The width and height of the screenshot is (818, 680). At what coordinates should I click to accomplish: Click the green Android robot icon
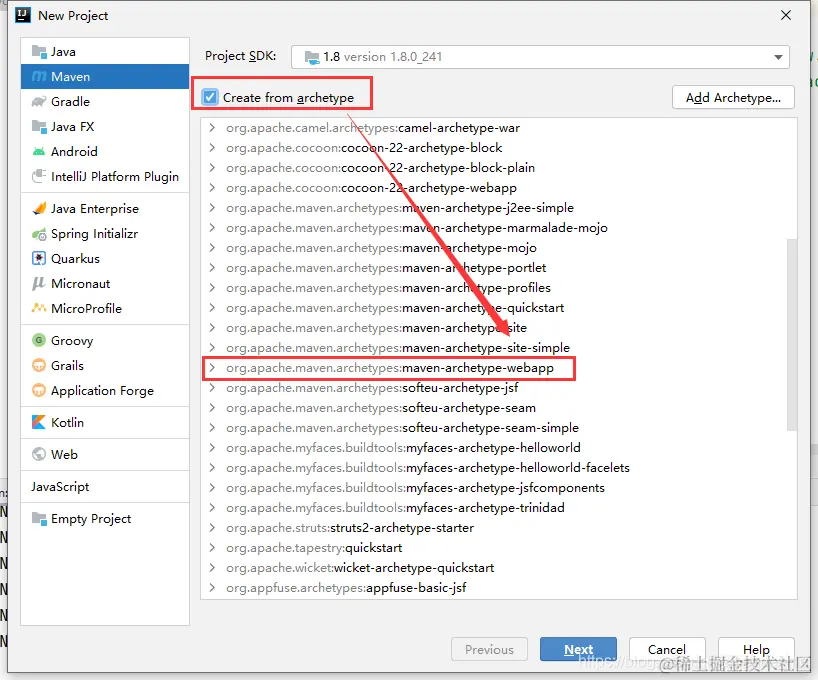click(39, 152)
